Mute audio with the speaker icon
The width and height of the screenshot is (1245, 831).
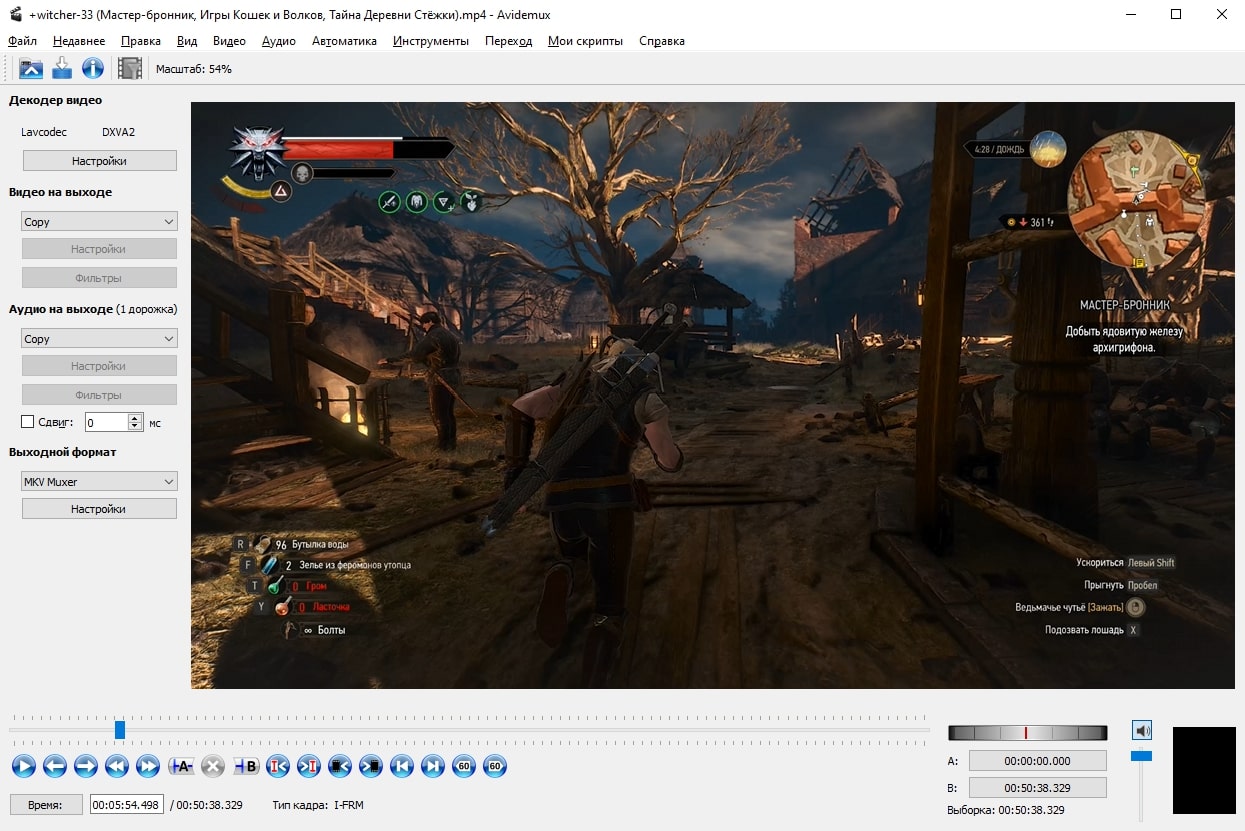[x=1142, y=730]
